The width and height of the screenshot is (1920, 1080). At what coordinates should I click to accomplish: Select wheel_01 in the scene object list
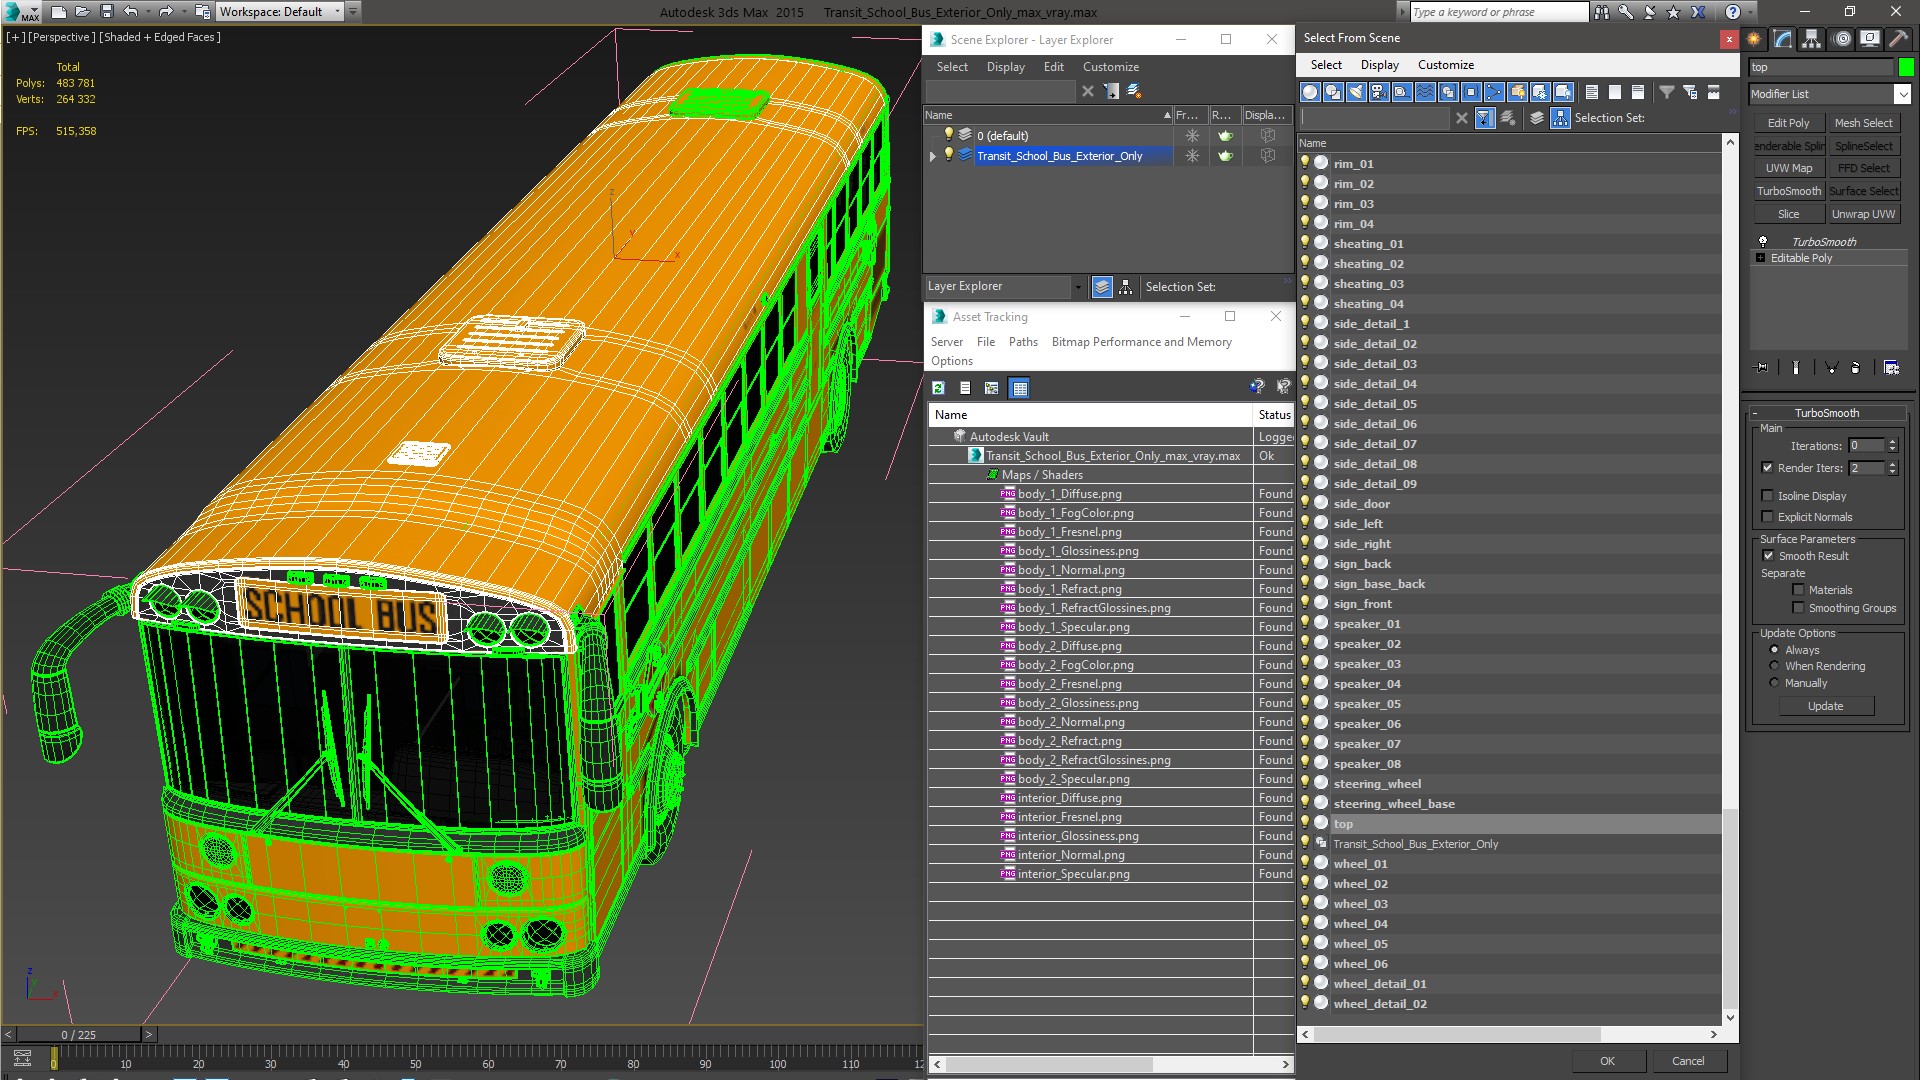1361,862
